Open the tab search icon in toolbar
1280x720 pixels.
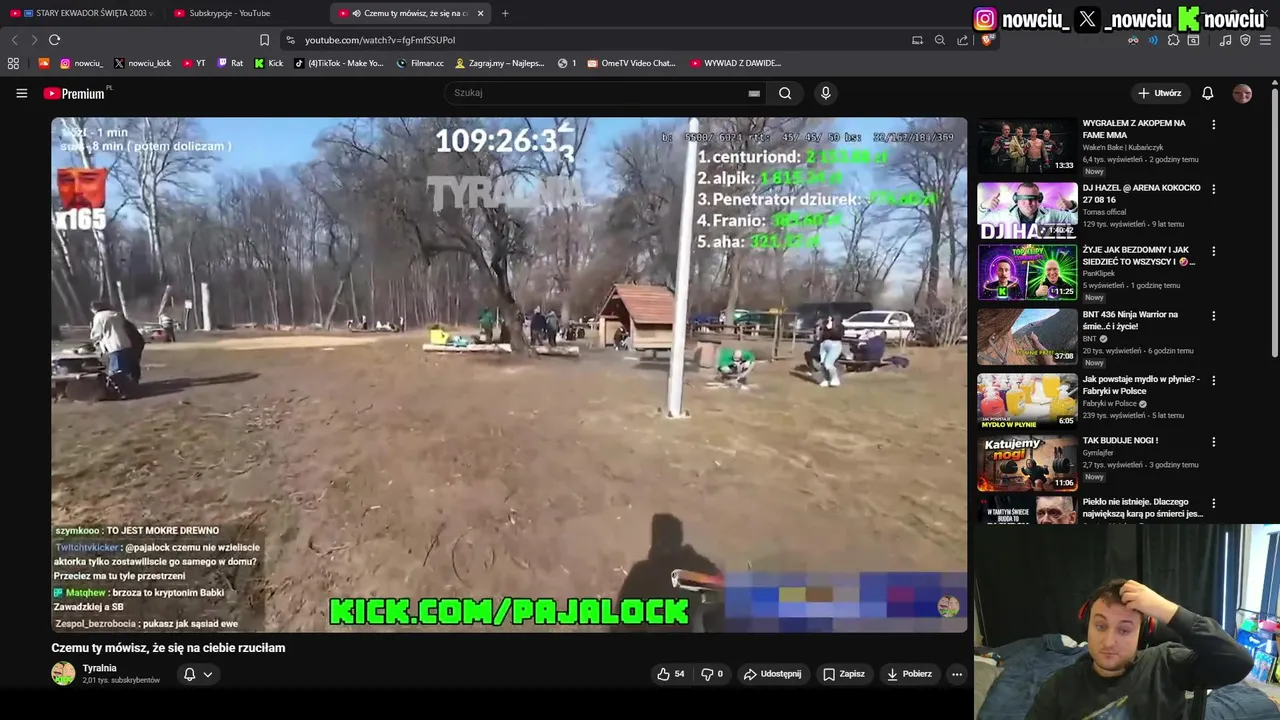(x=1193, y=40)
